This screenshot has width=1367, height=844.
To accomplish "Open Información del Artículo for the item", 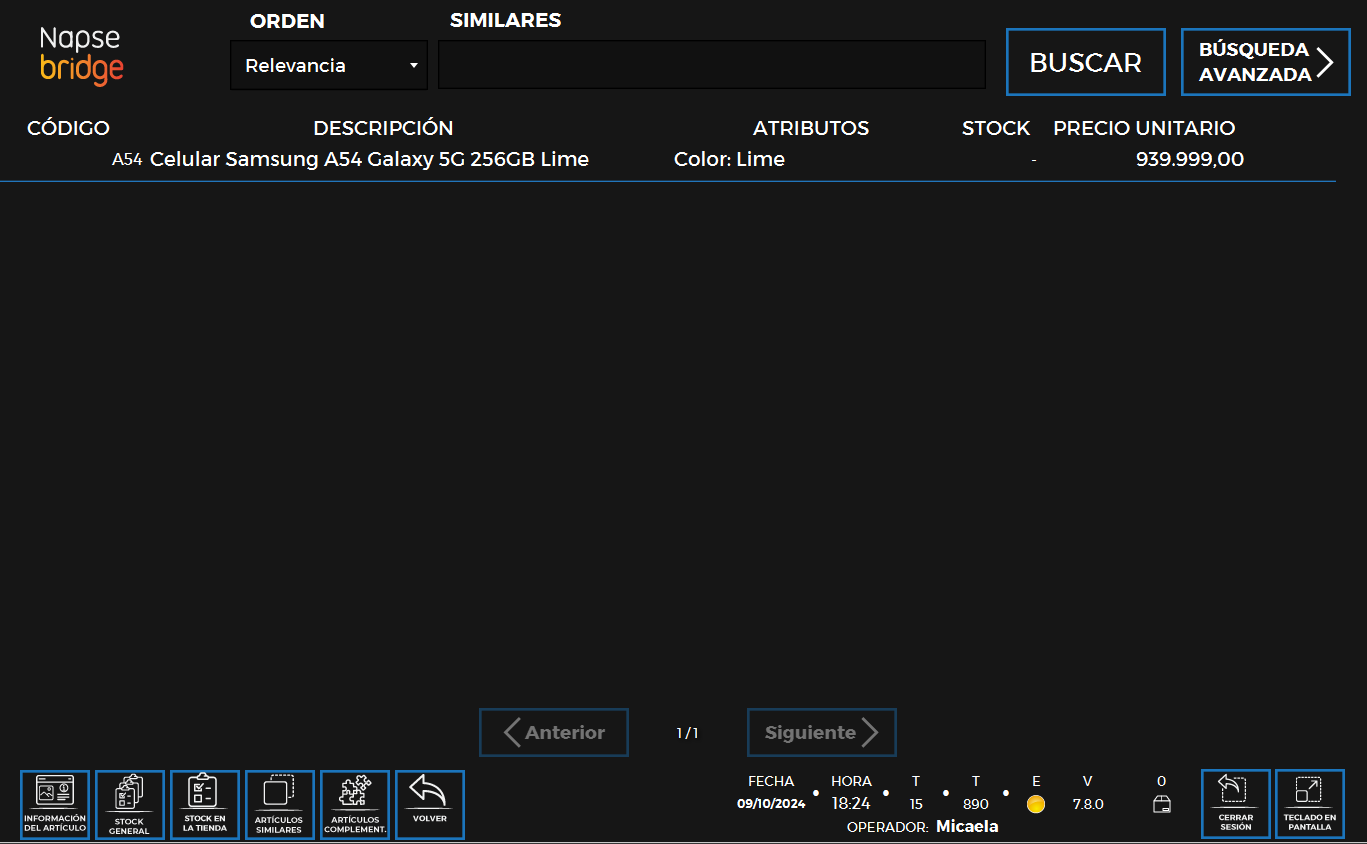I will tap(55, 805).
